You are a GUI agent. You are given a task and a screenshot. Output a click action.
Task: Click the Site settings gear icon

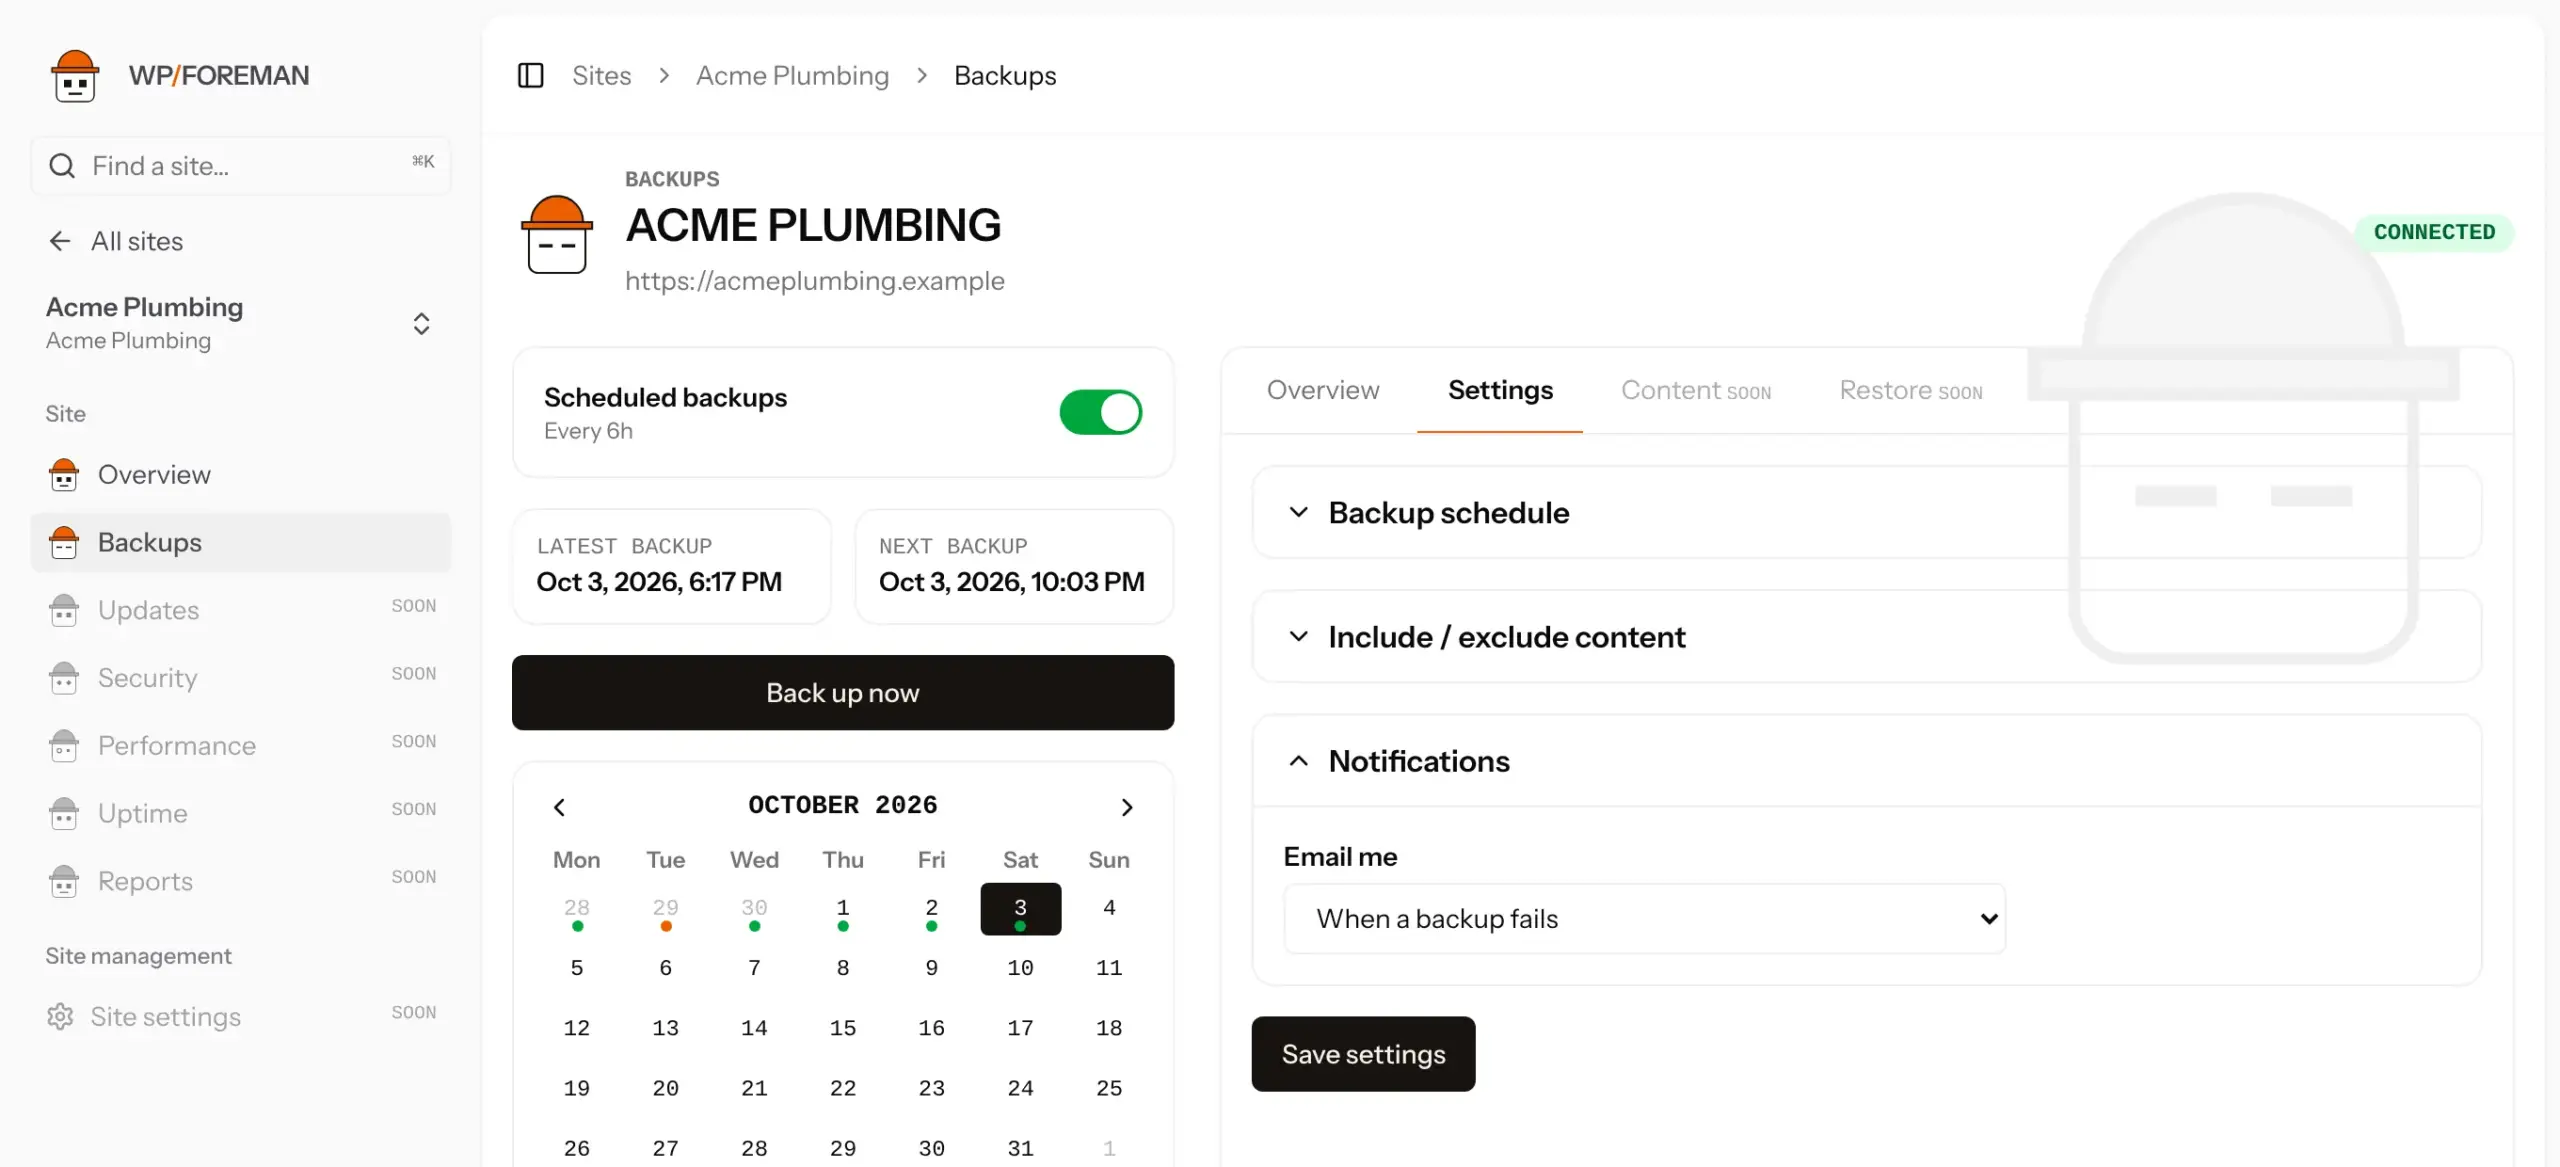tap(60, 1017)
